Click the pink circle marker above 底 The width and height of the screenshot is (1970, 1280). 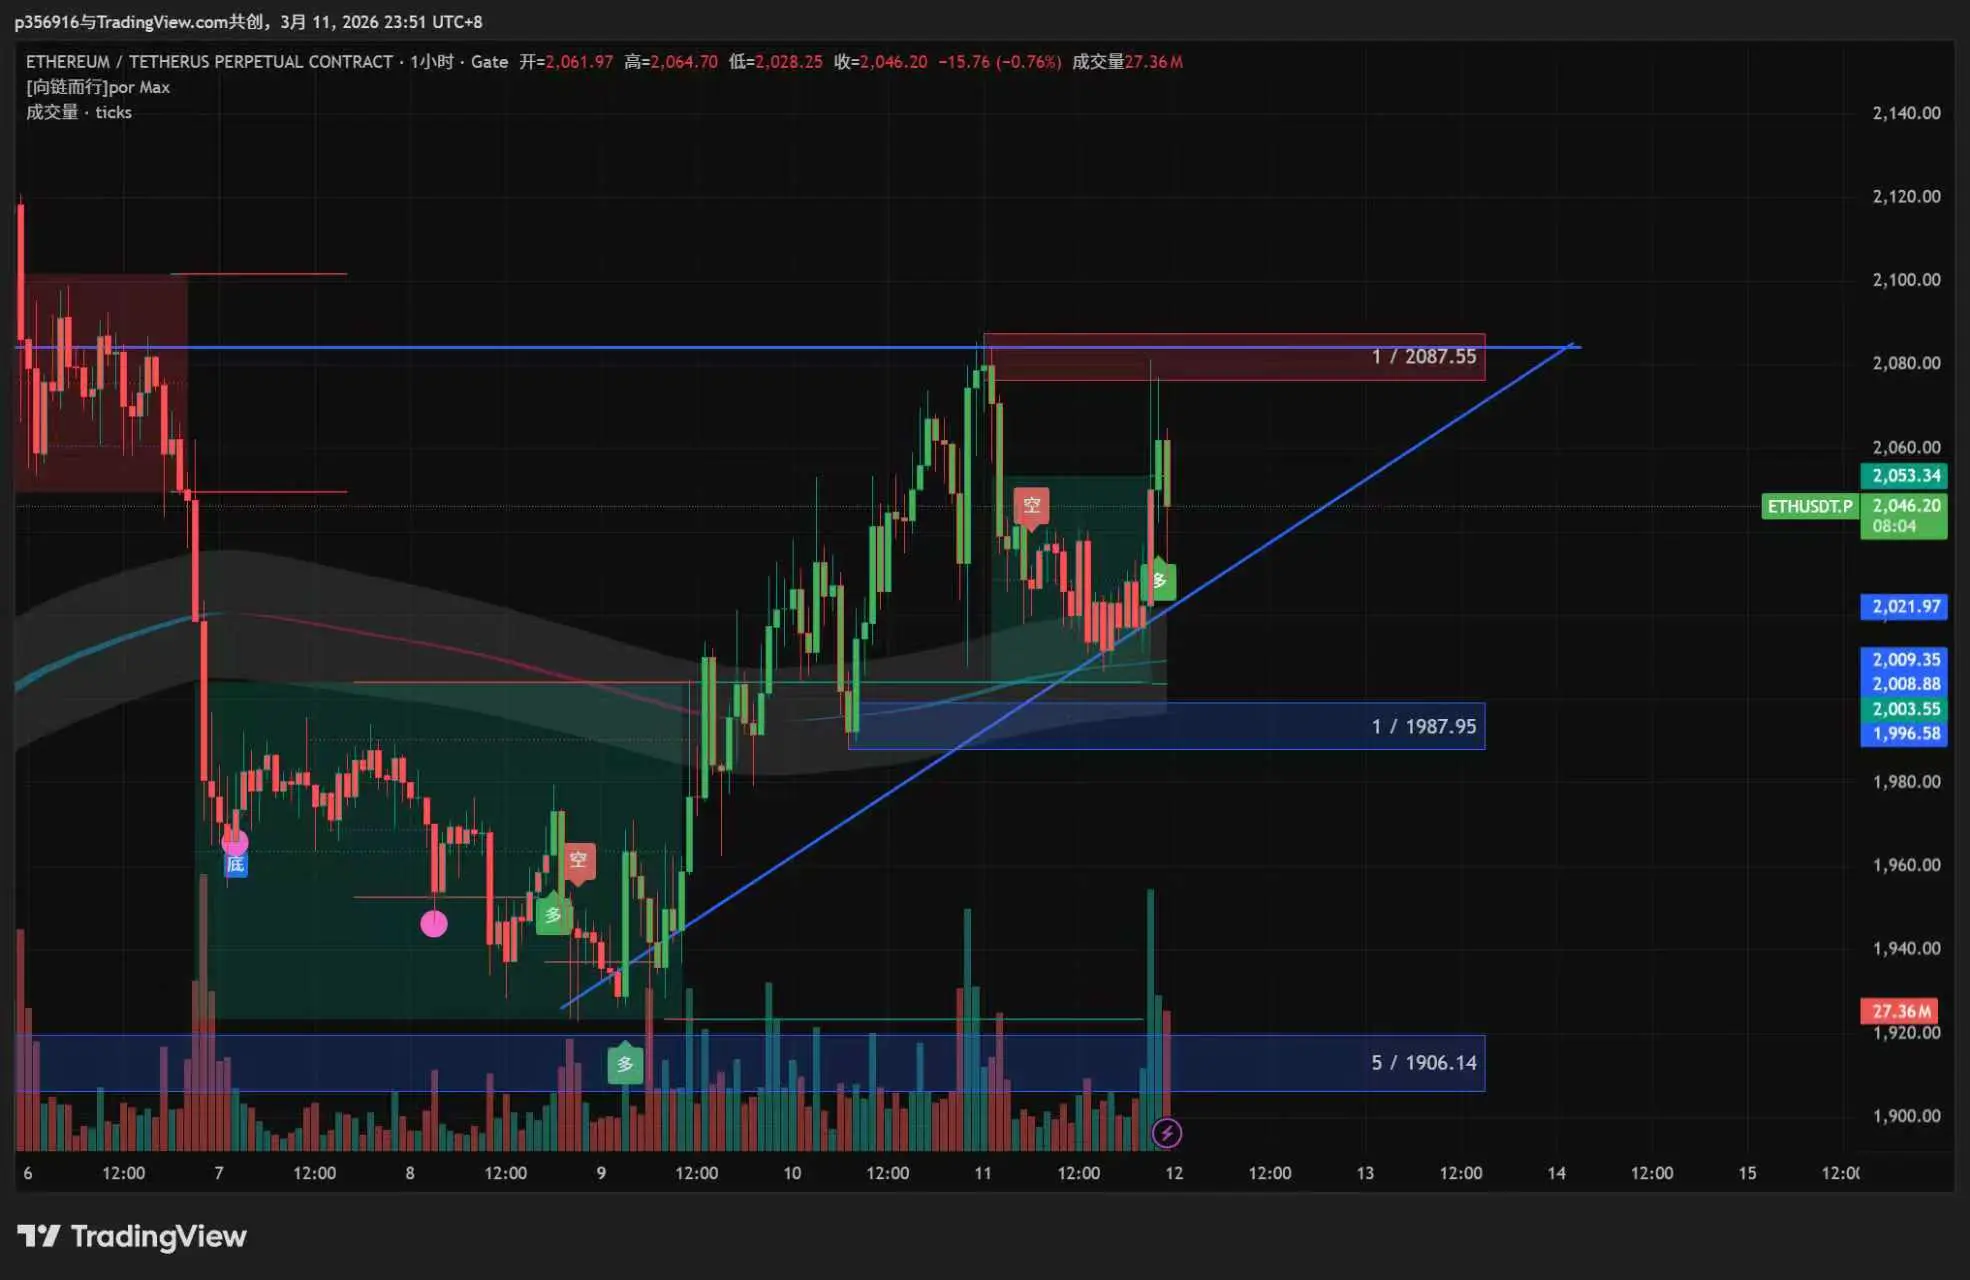tap(234, 842)
